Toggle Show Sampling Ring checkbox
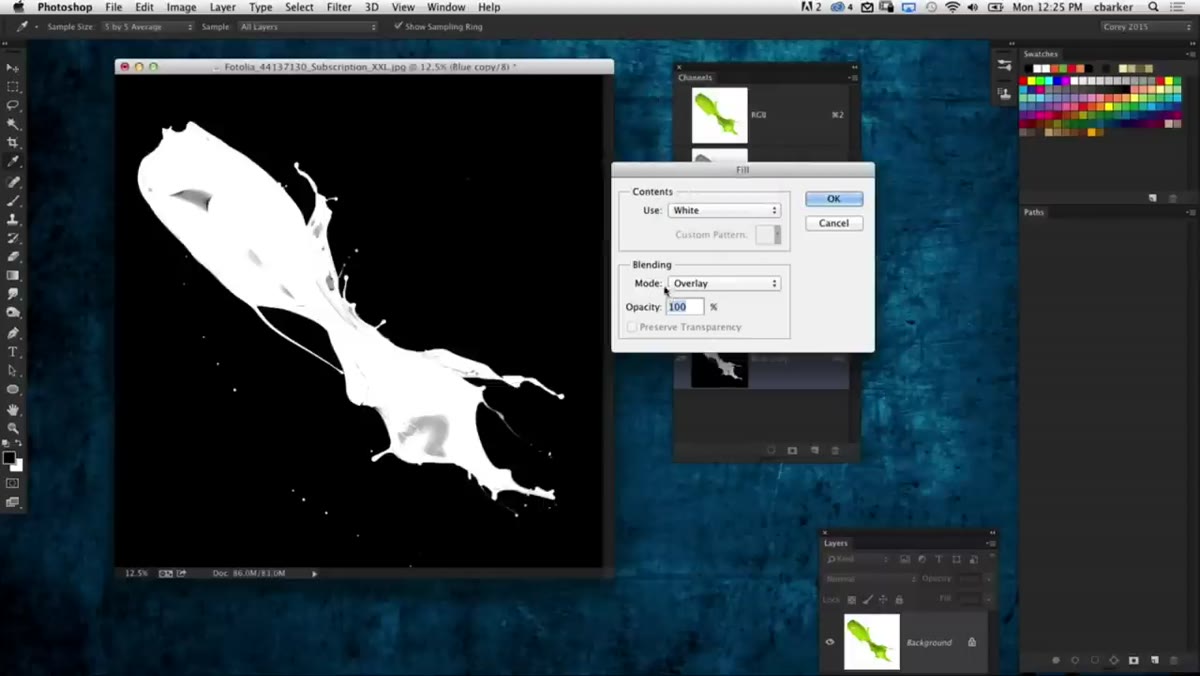This screenshot has height=676, width=1200. [x=398, y=26]
